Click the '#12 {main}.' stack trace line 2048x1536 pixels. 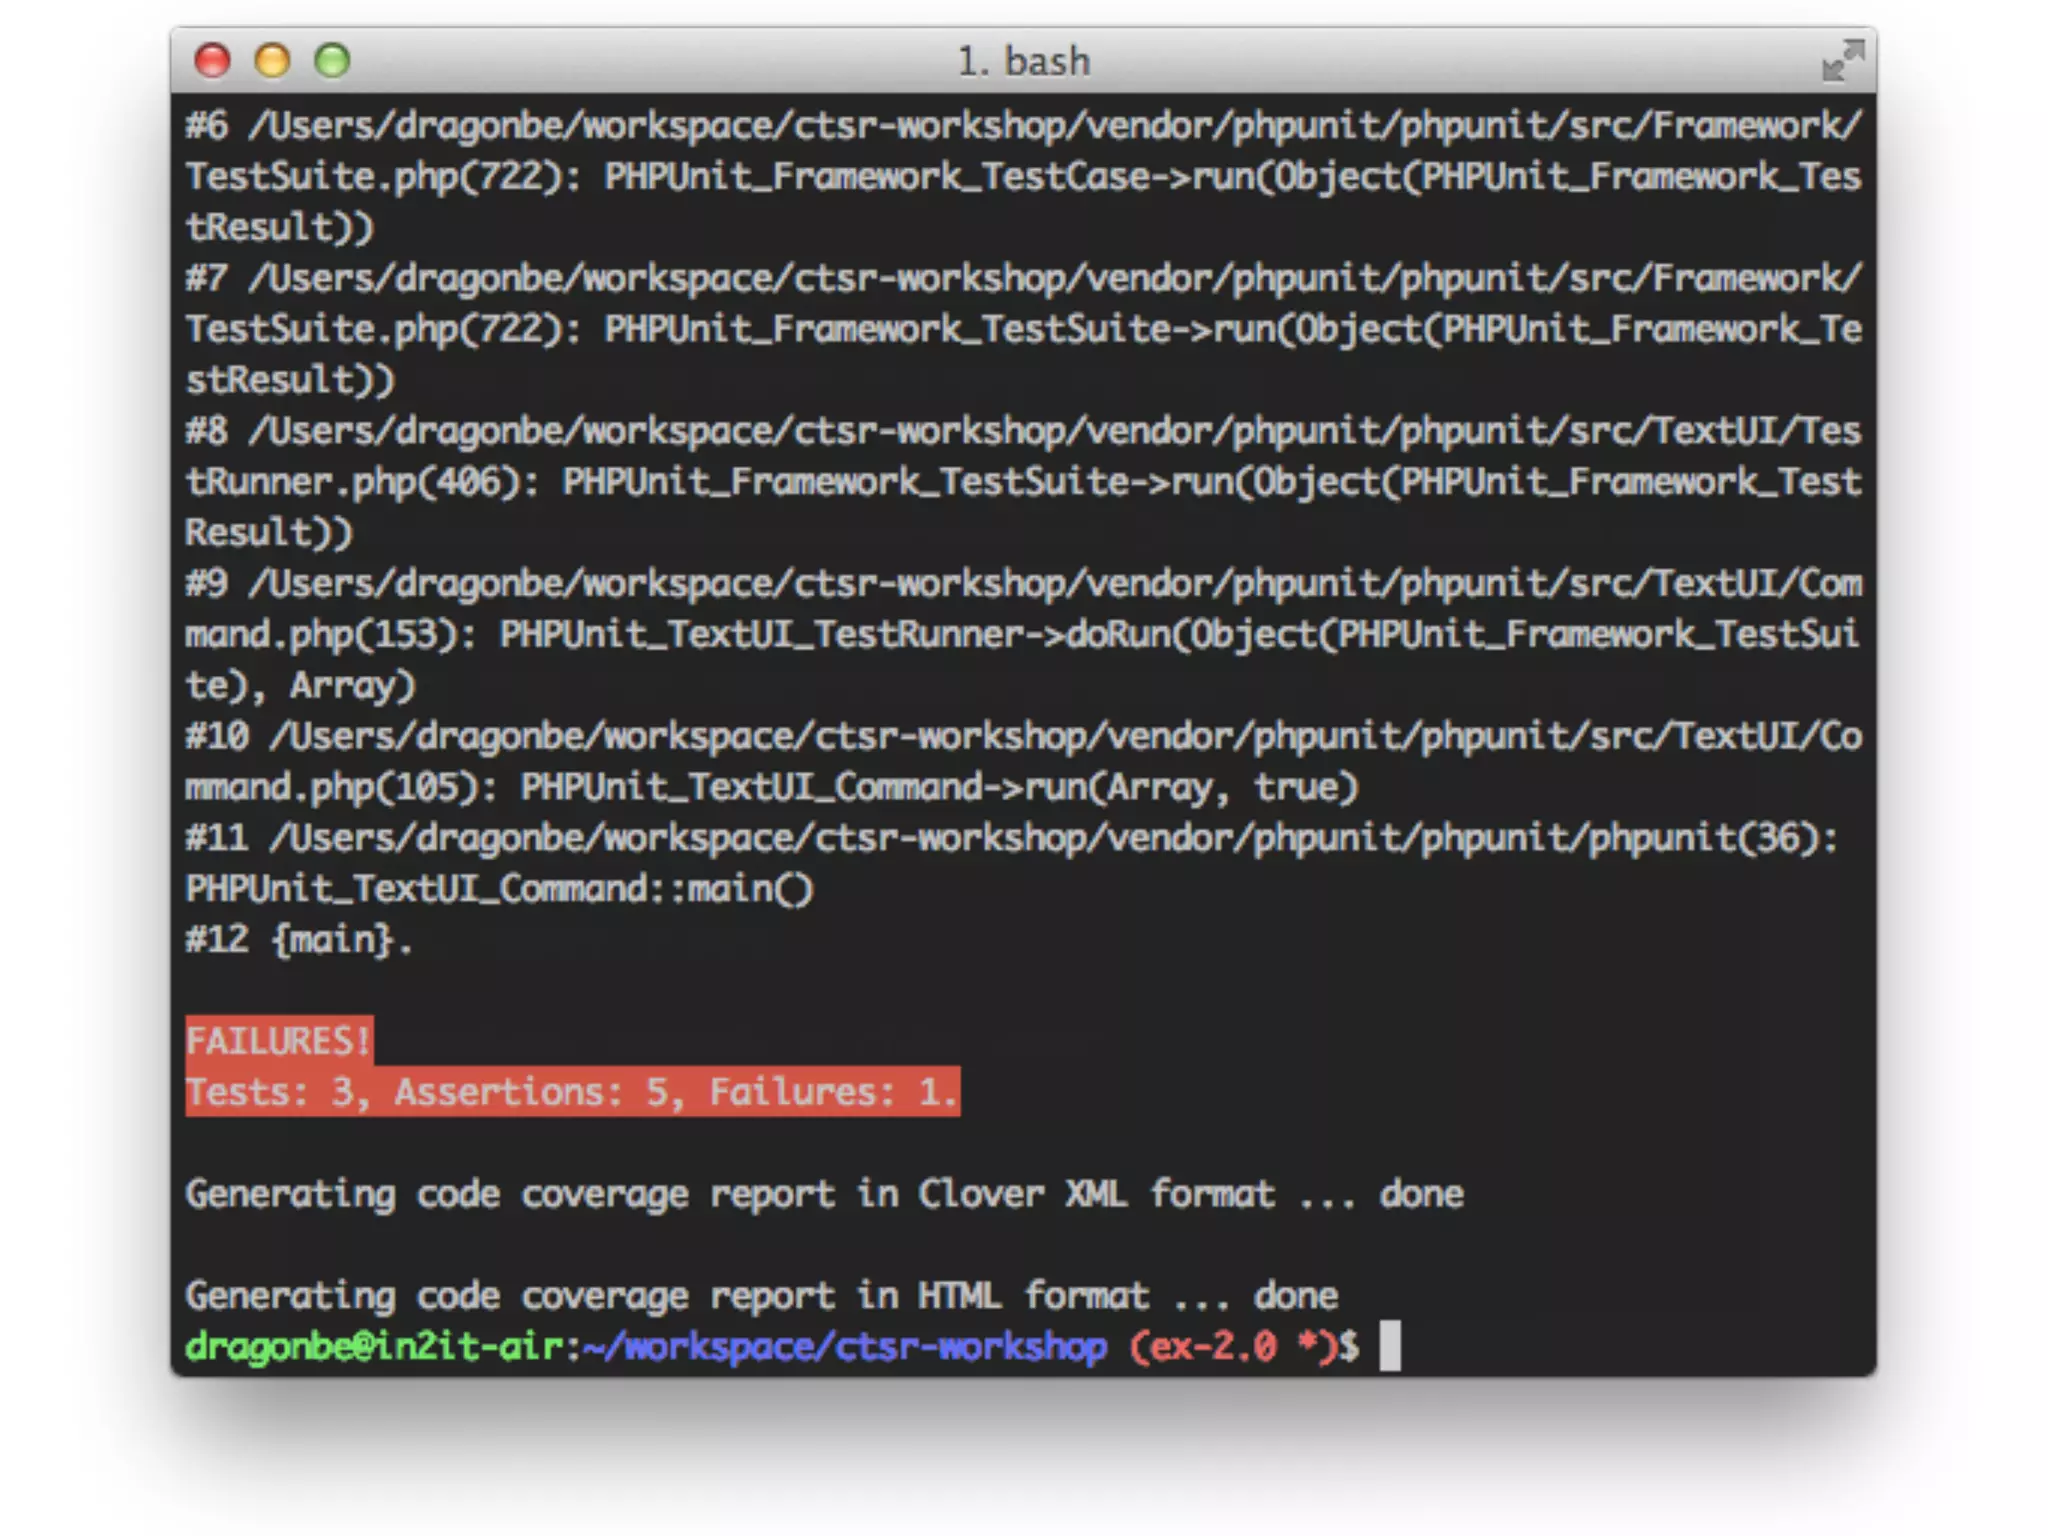pos(298,940)
